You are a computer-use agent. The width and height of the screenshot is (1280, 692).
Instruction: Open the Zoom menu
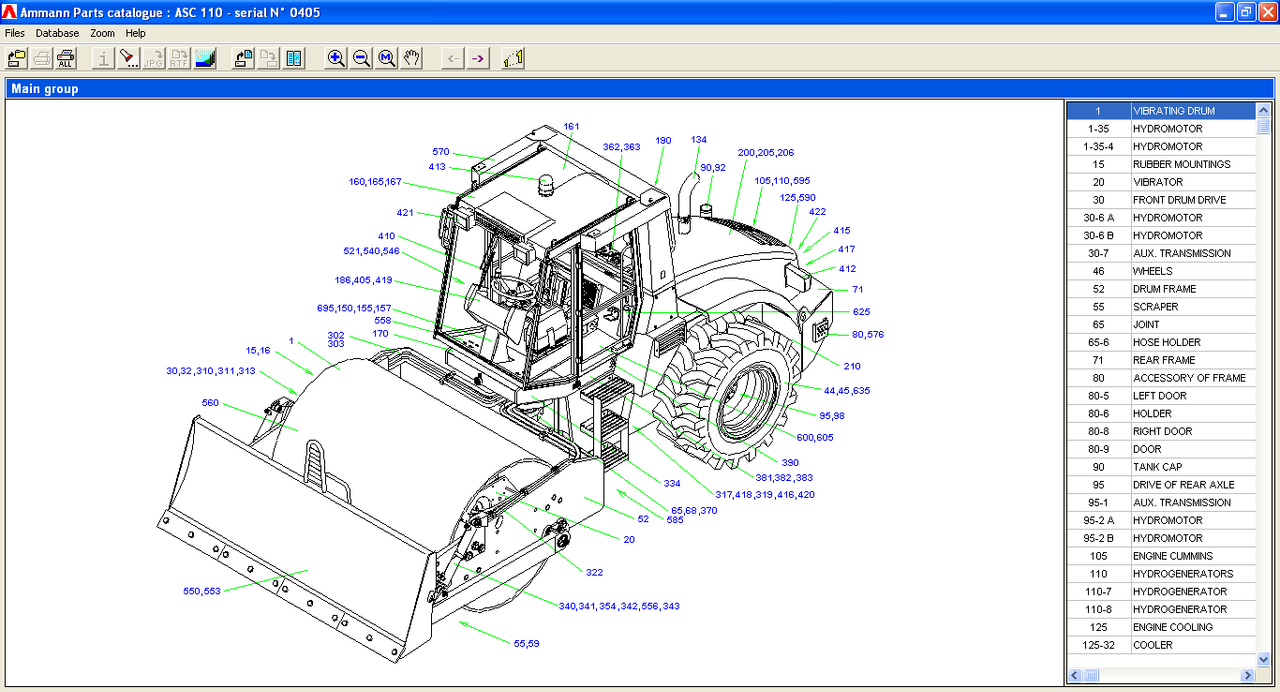click(x=102, y=33)
